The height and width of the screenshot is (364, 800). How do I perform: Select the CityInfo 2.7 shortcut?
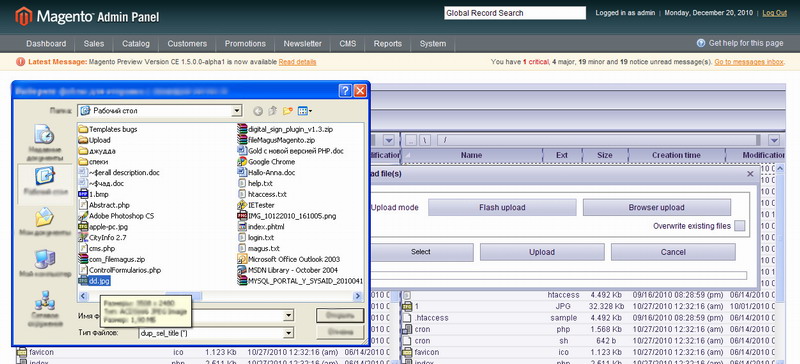click(102, 237)
